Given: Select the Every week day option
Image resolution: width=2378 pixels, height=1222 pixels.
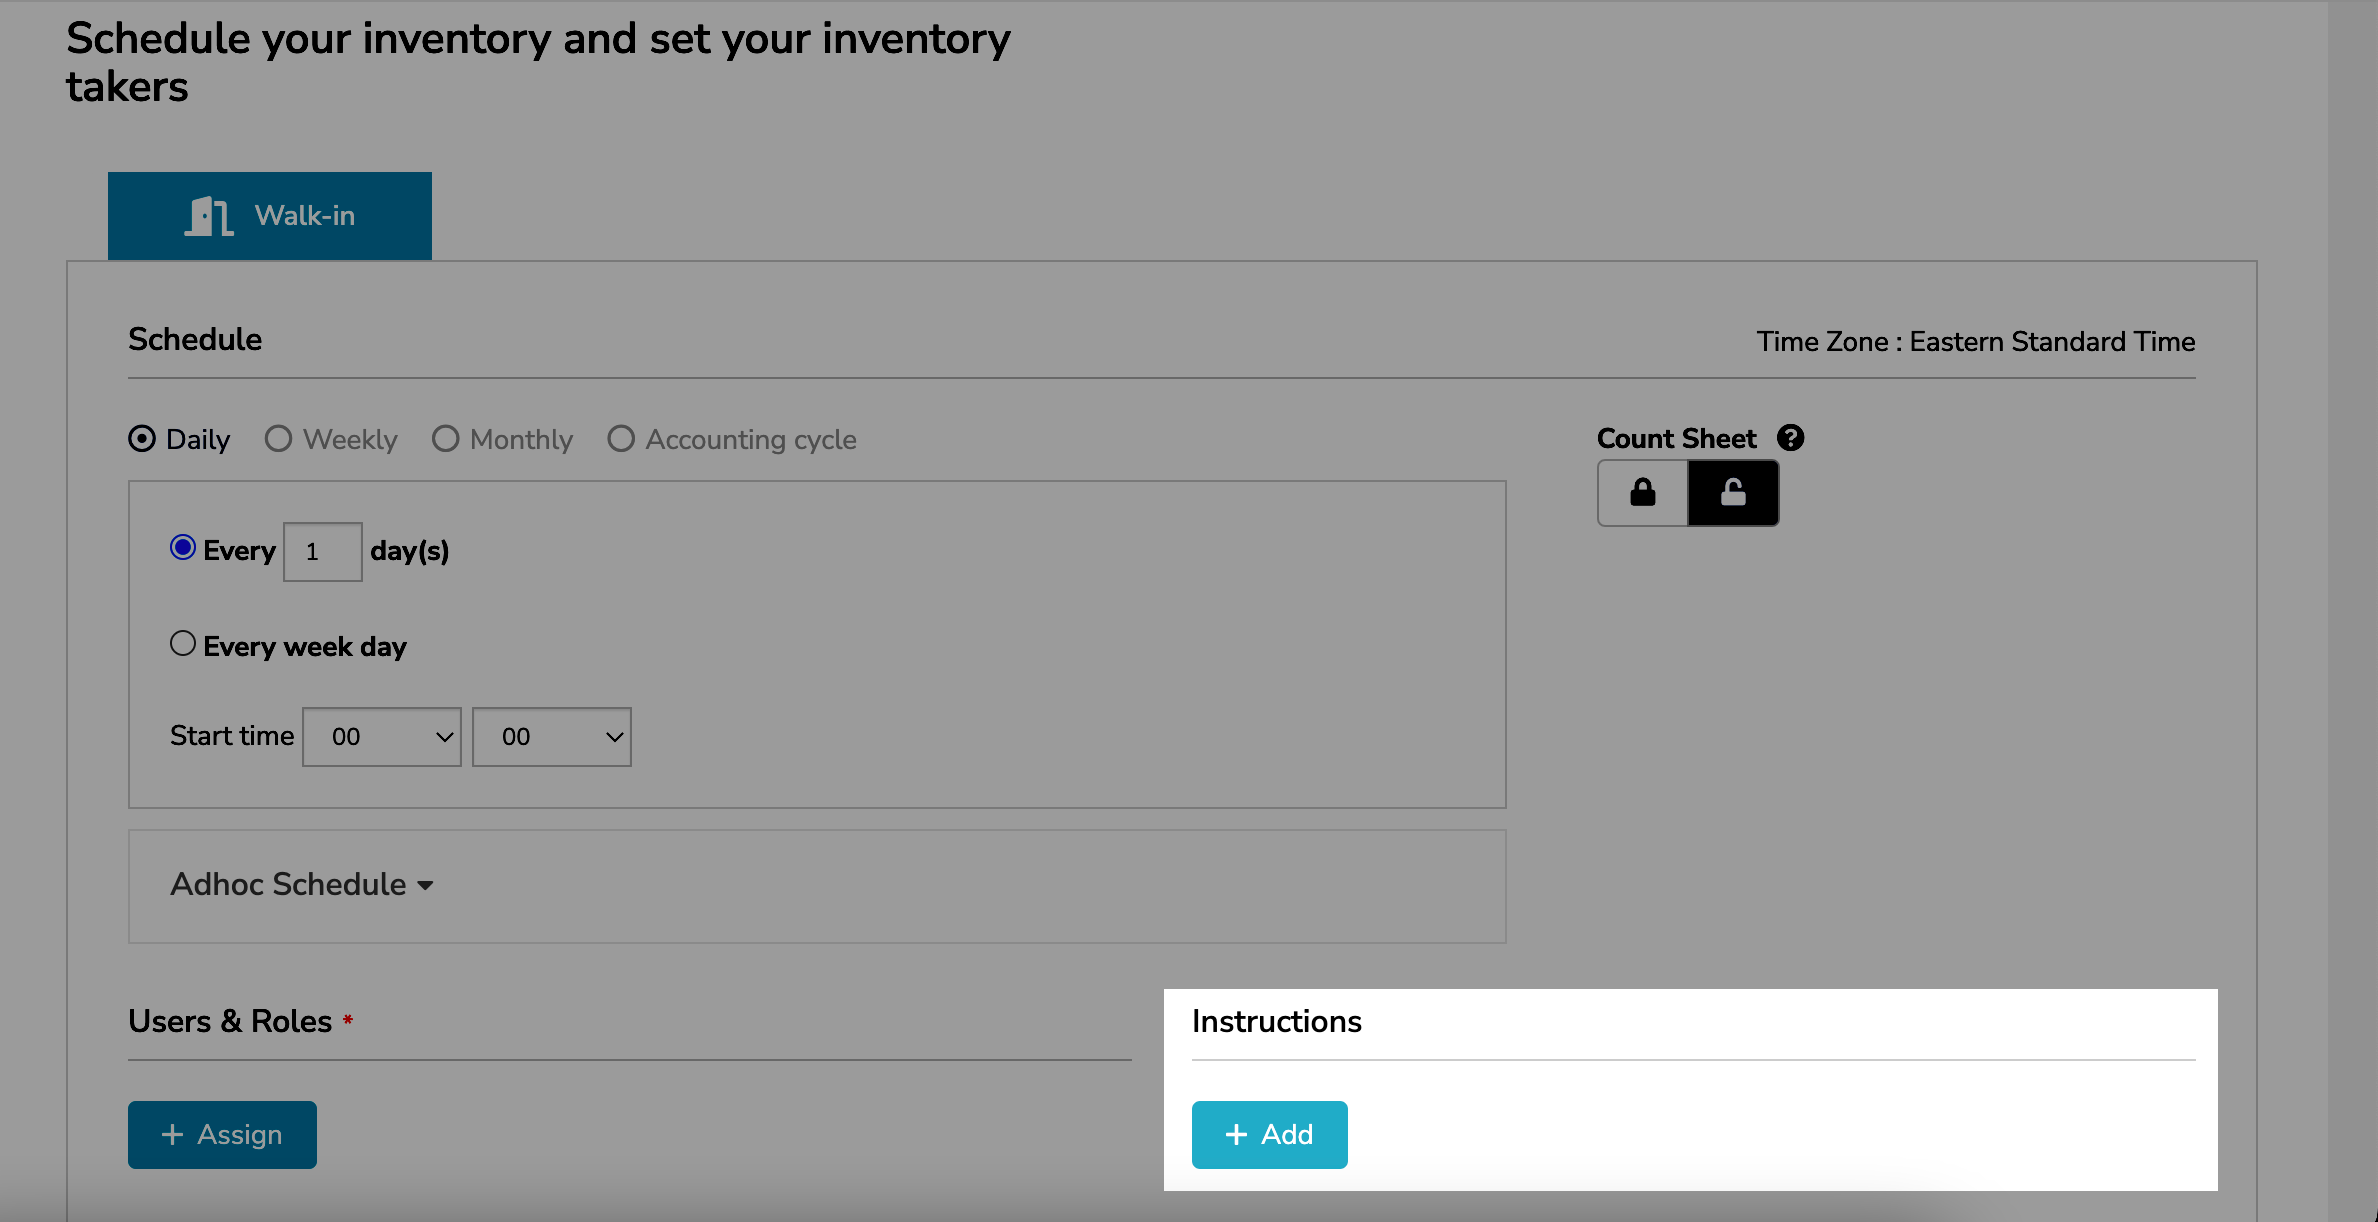Looking at the screenshot, I should point(183,644).
